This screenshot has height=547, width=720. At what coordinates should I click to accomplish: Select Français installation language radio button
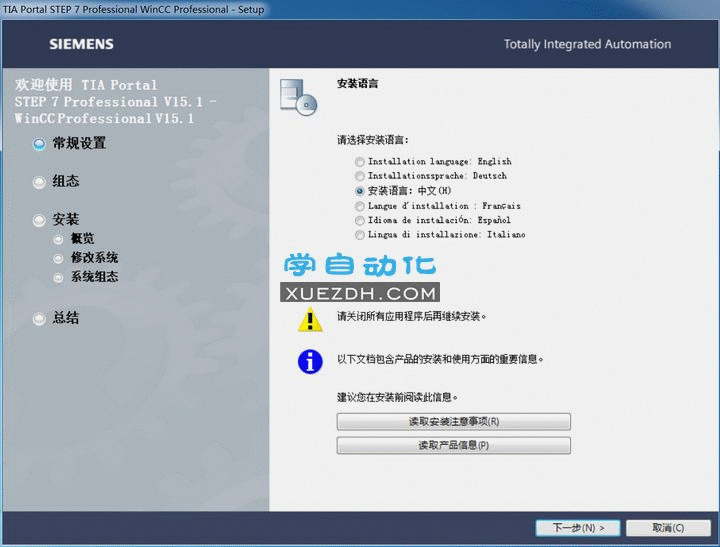pyautogui.click(x=360, y=206)
